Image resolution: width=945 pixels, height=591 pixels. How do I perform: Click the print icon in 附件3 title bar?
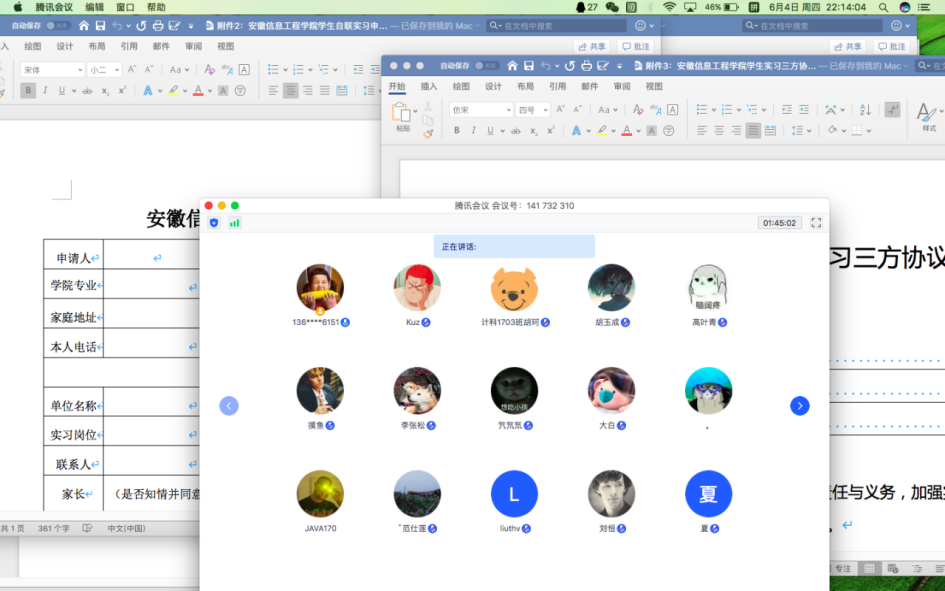[x=585, y=66]
